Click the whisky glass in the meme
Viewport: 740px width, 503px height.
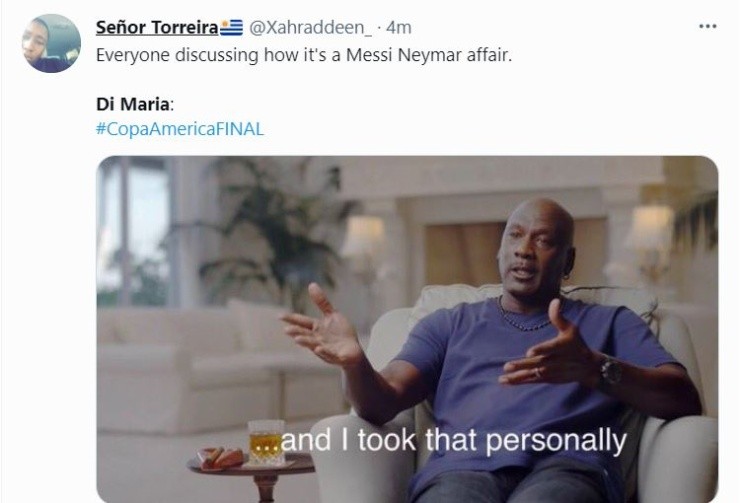pyautogui.click(x=266, y=442)
